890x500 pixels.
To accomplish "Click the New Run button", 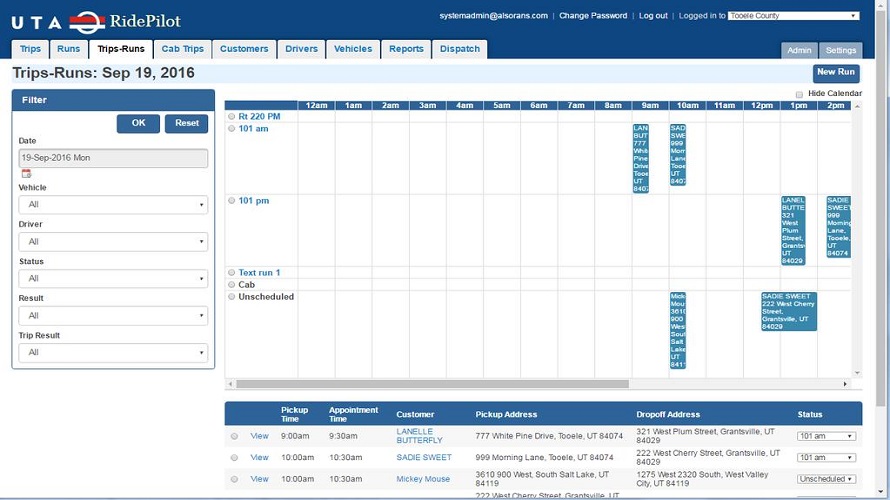I will point(836,72).
